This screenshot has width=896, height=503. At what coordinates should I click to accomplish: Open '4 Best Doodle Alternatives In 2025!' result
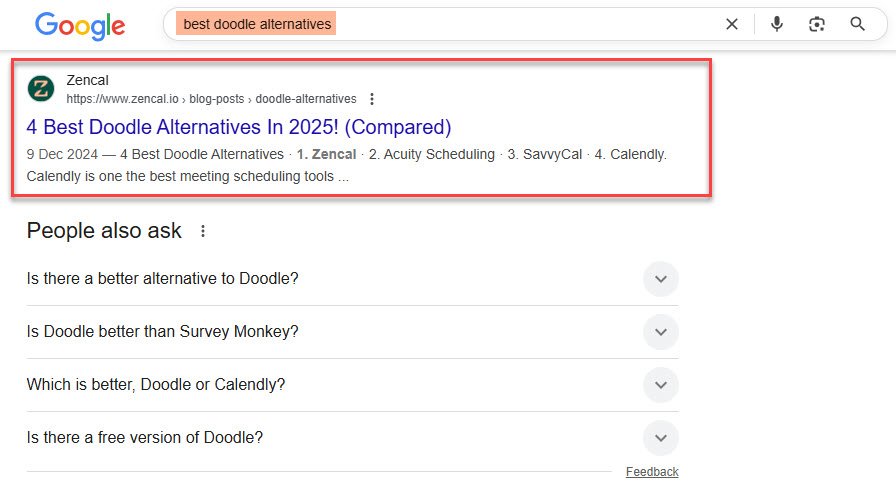pos(239,127)
